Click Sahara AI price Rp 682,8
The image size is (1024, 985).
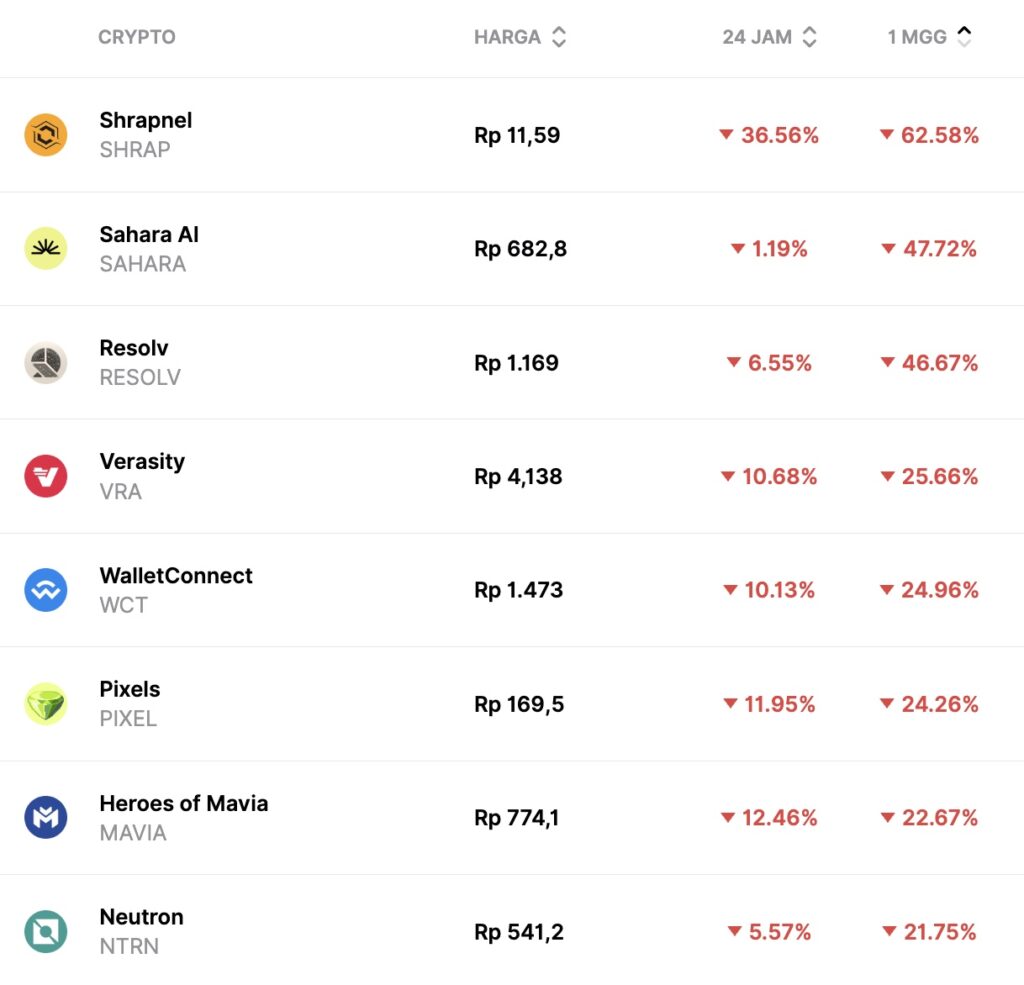[x=520, y=249]
